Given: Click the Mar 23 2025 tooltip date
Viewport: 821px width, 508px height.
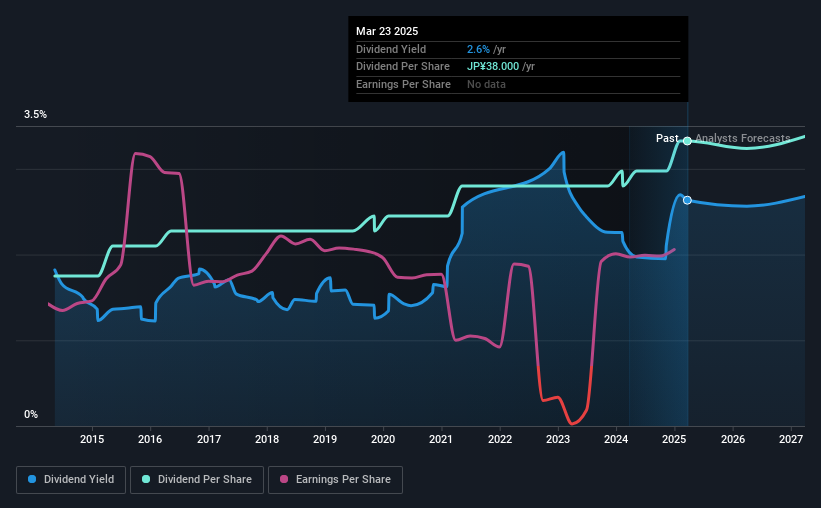Looking at the screenshot, I should (387, 31).
